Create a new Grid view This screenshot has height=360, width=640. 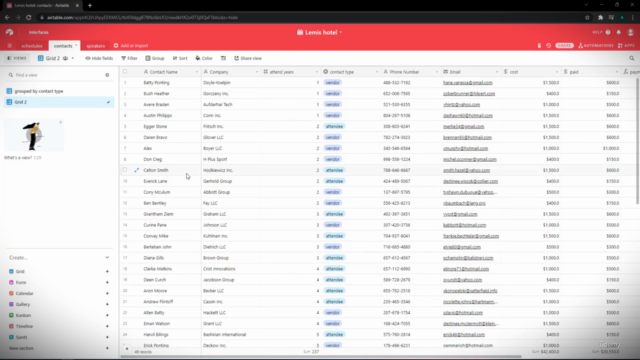(60, 271)
